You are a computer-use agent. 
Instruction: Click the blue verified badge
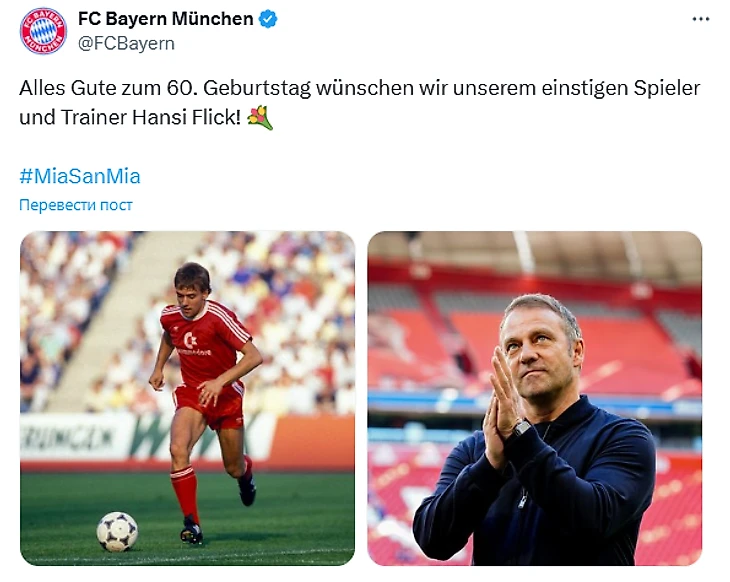coord(269,20)
